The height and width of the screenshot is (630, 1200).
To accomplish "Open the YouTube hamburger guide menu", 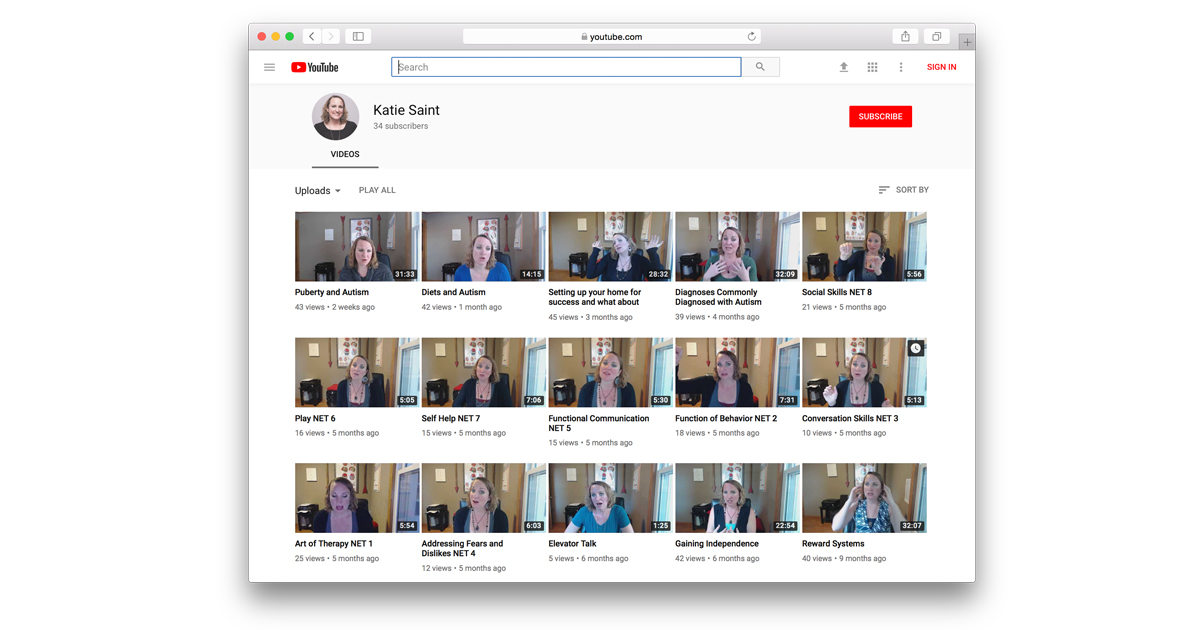I will click(269, 67).
